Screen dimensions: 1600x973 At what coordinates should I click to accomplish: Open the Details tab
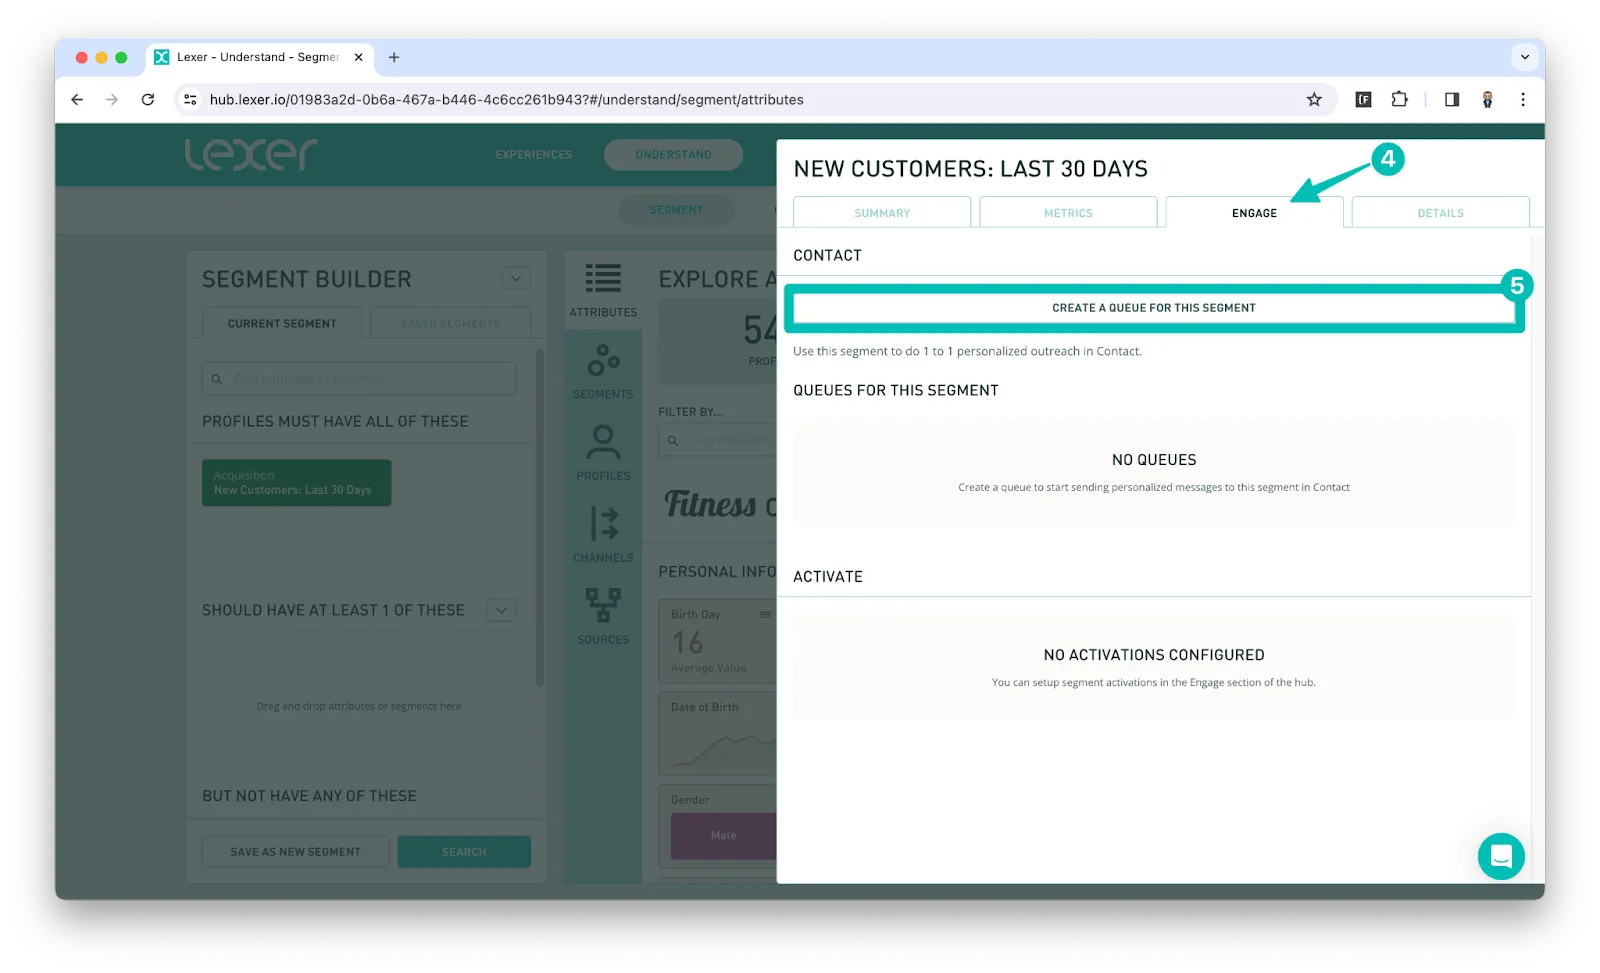pos(1440,212)
